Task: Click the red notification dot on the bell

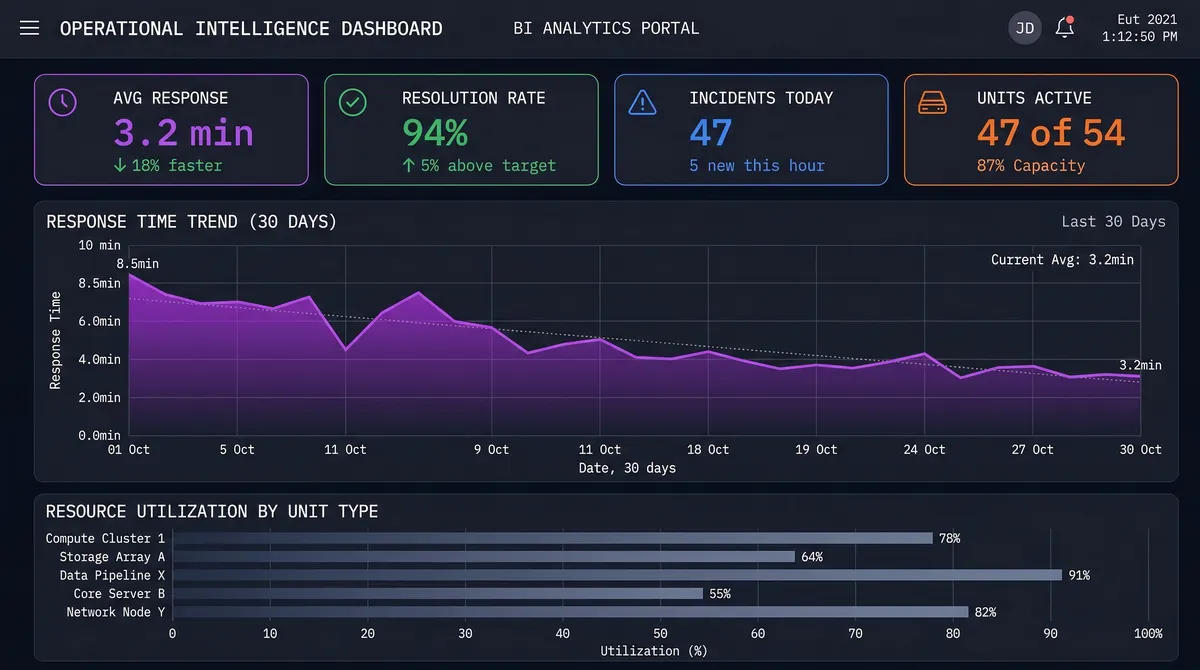Action: (x=1073, y=18)
